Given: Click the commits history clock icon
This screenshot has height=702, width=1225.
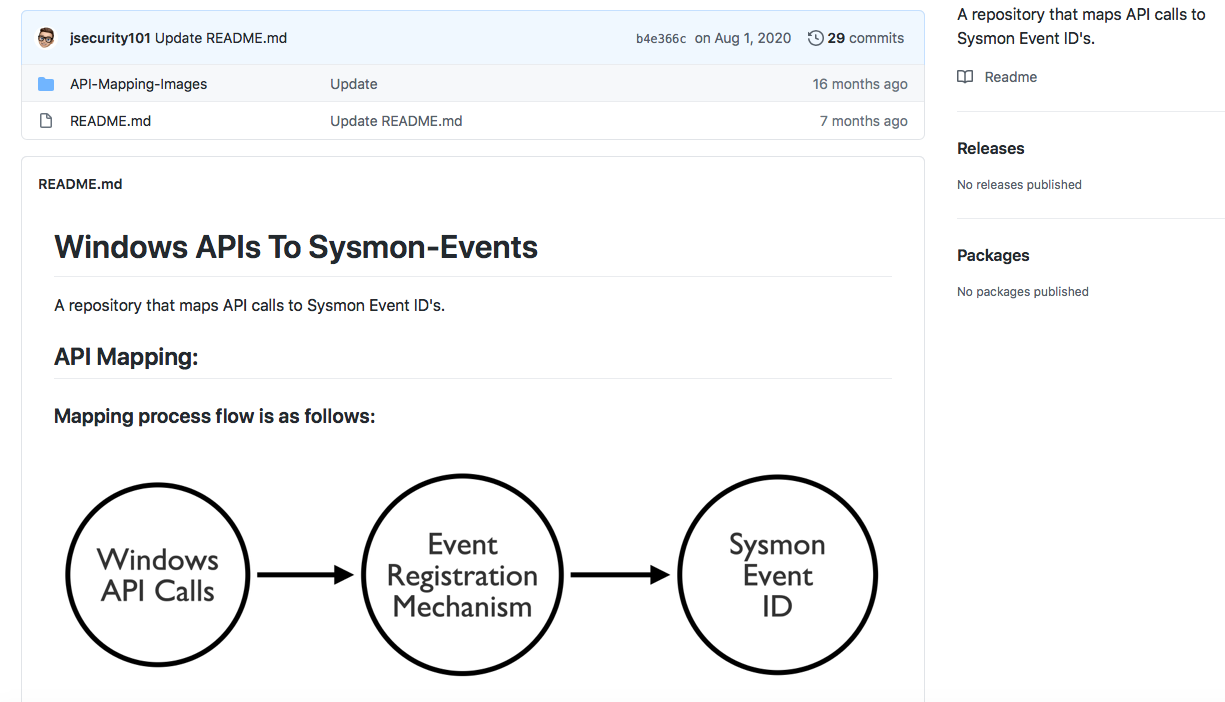Looking at the screenshot, I should 816,38.
